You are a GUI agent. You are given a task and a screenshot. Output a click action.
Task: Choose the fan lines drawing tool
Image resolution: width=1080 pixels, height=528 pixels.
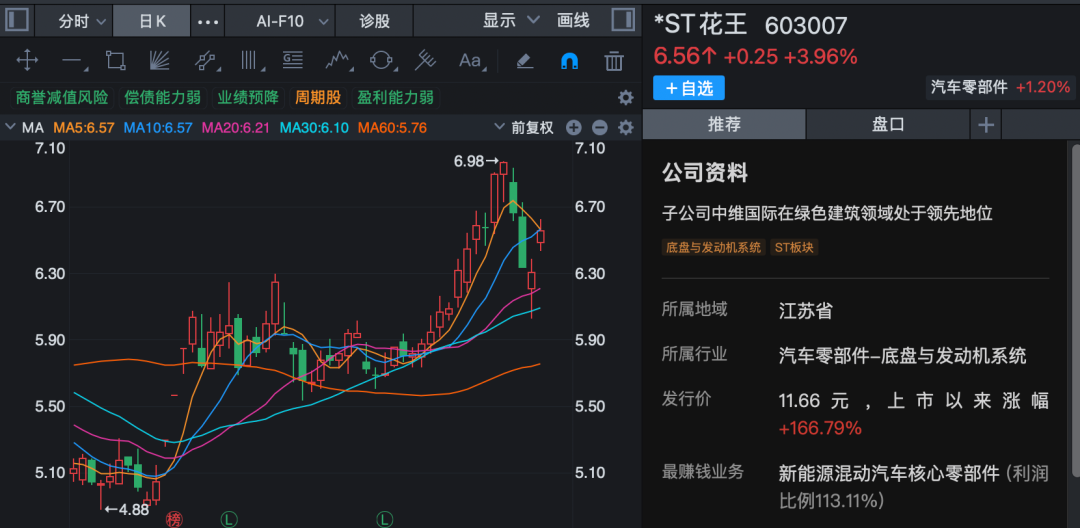tap(159, 60)
